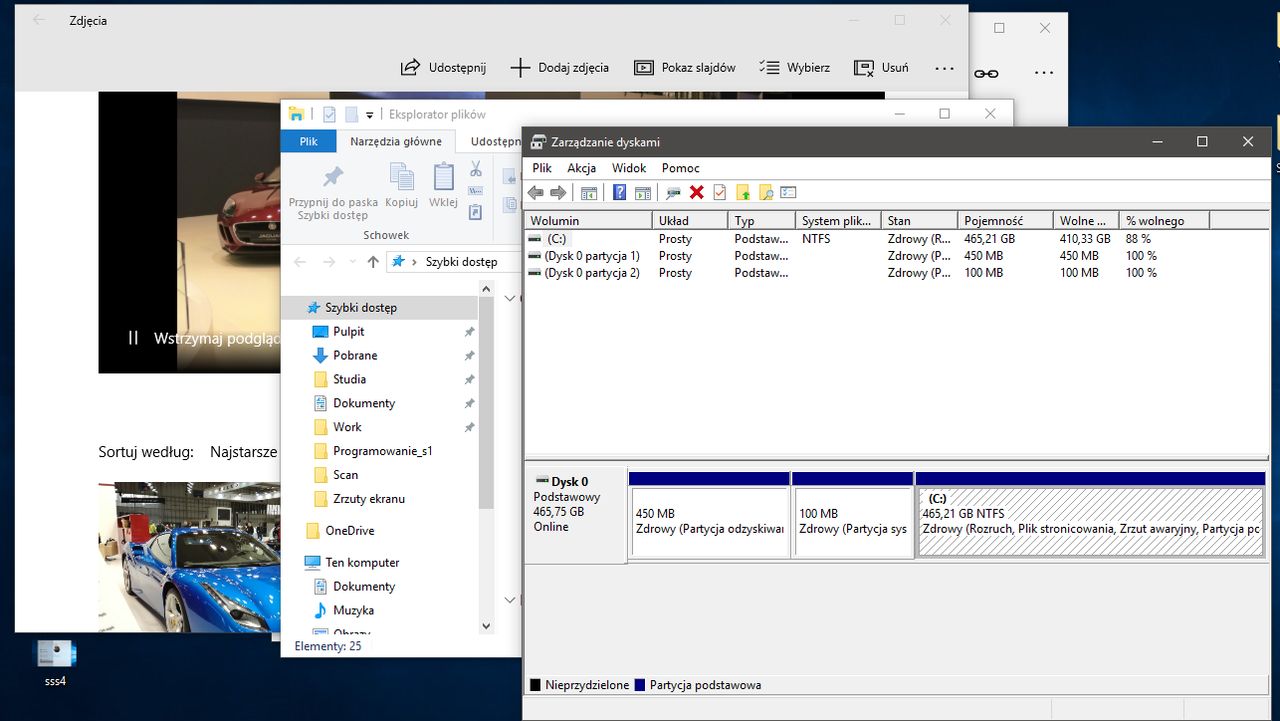Click the Usuń delete icon in Zdjęcia

point(863,68)
